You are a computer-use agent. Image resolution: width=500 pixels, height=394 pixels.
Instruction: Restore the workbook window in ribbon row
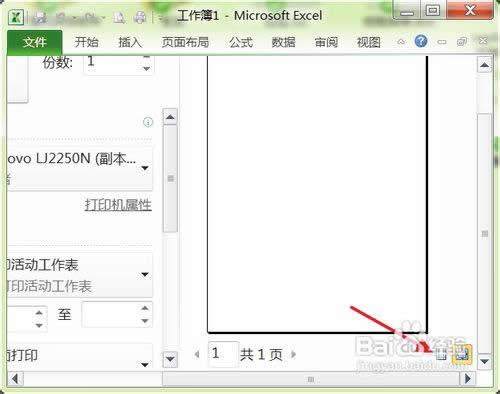(x=462, y=42)
